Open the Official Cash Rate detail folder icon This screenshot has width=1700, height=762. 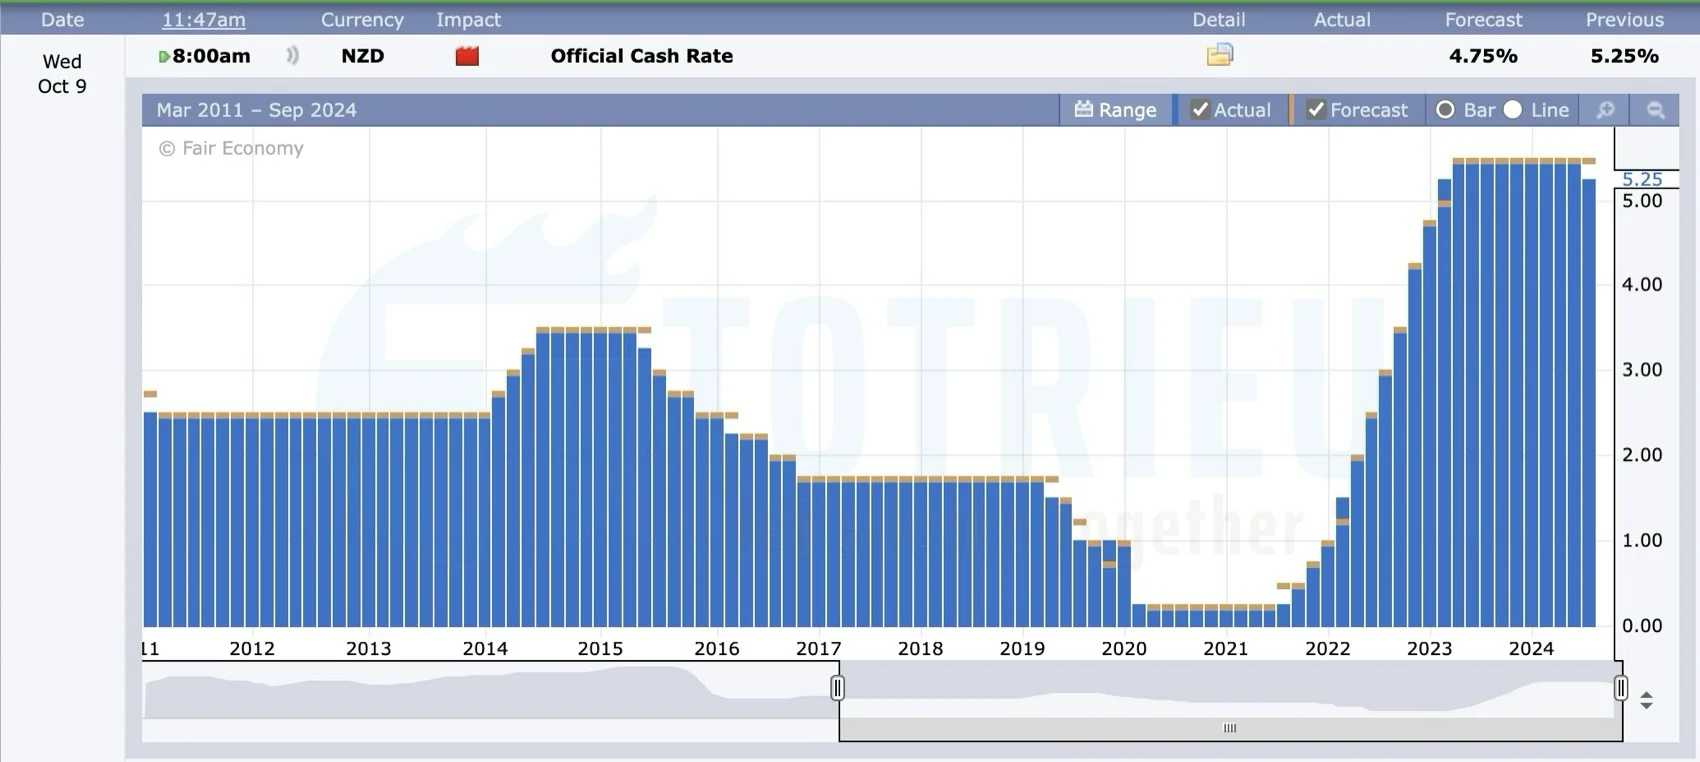(1220, 55)
